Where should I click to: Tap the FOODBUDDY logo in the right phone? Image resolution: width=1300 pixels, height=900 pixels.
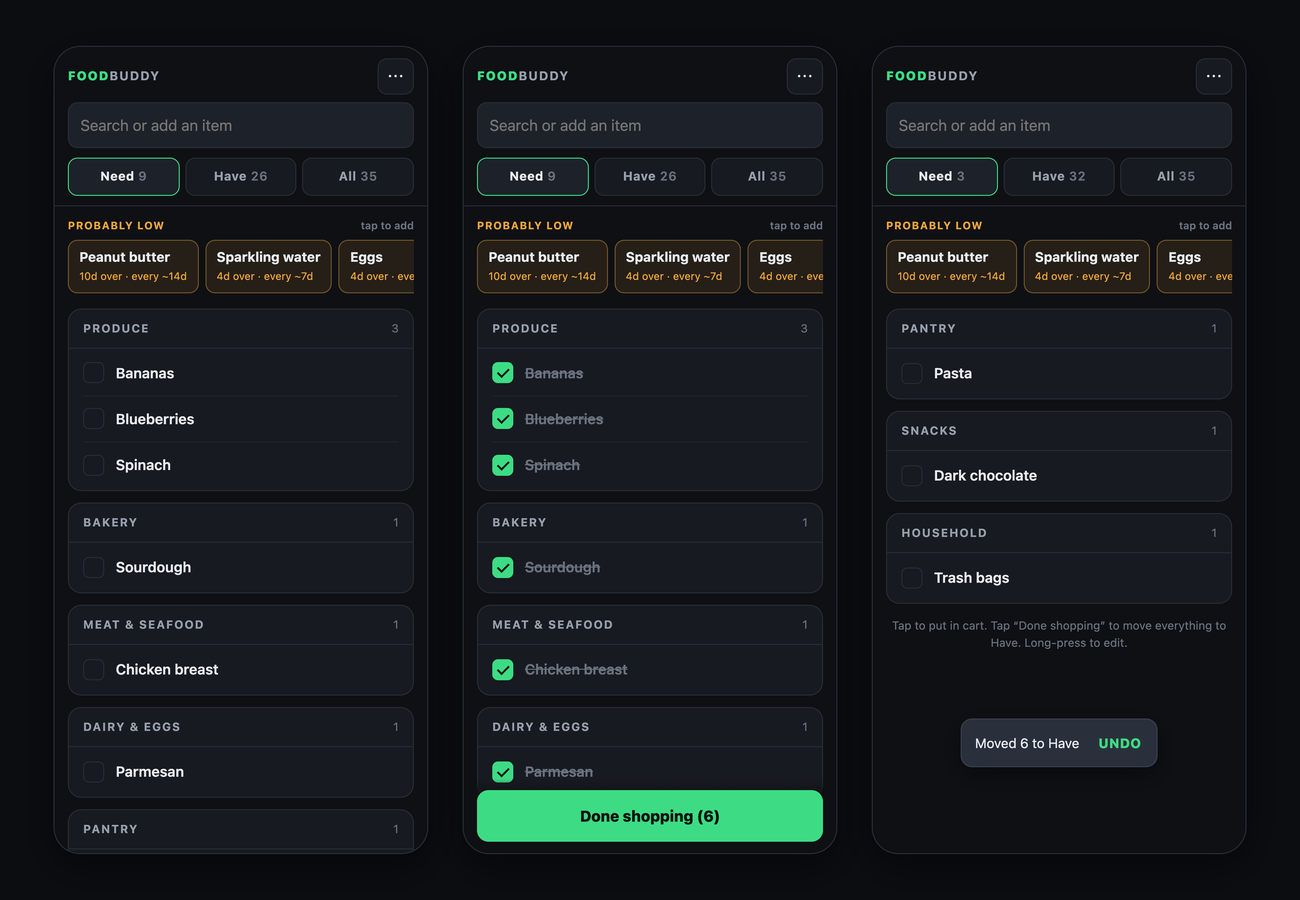pyautogui.click(x=932, y=76)
